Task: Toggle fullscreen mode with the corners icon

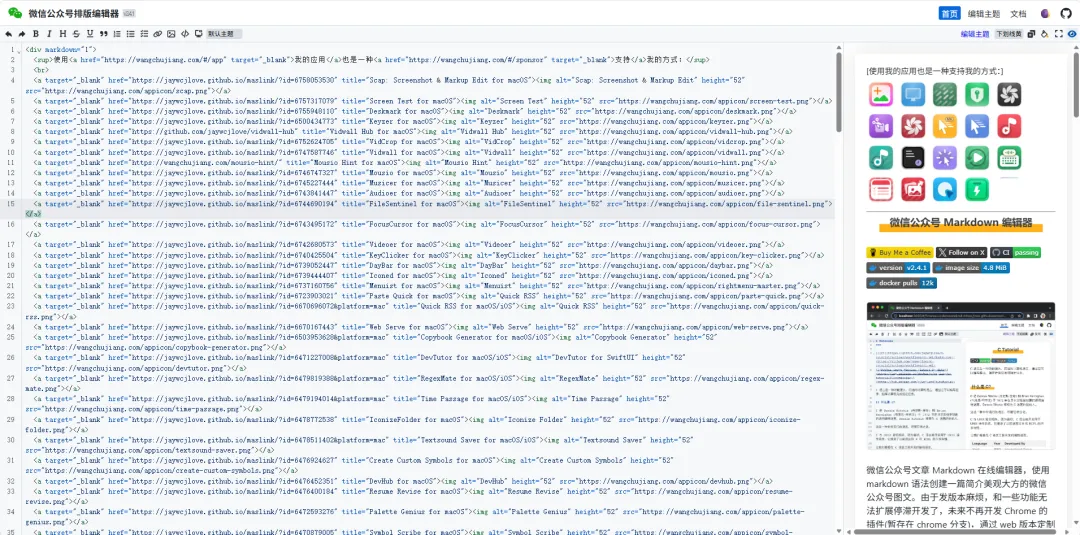Action: tap(1059, 34)
